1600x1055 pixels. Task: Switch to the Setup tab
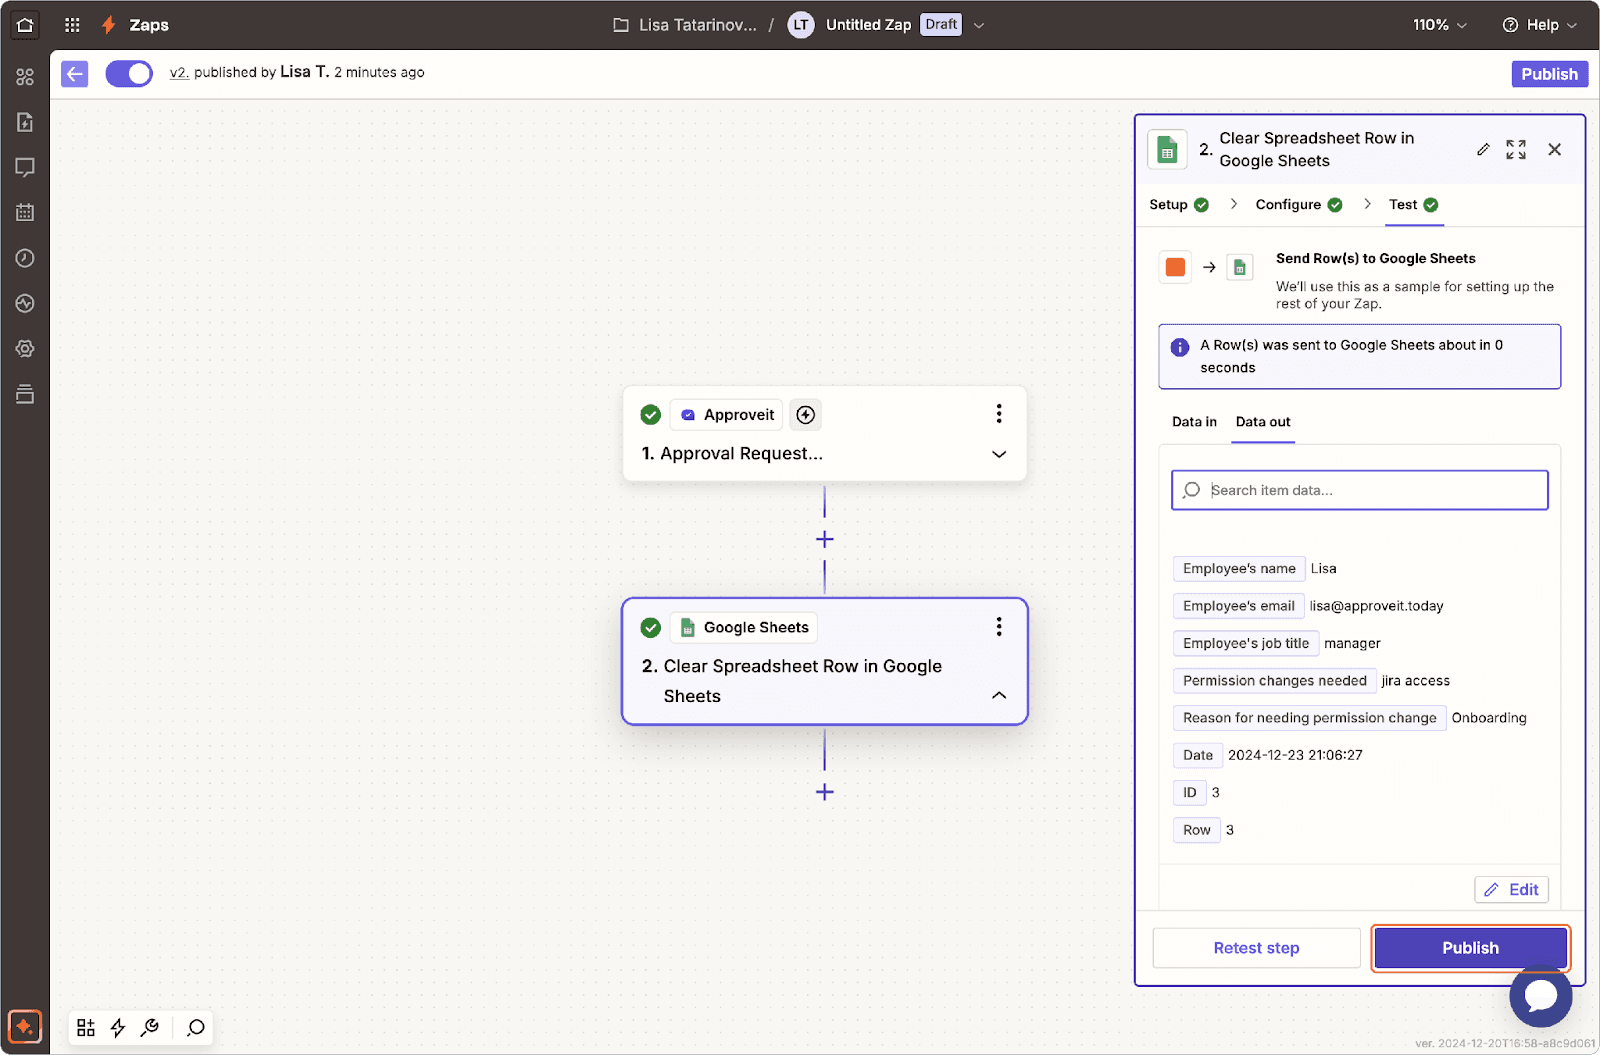[1179, 205]
